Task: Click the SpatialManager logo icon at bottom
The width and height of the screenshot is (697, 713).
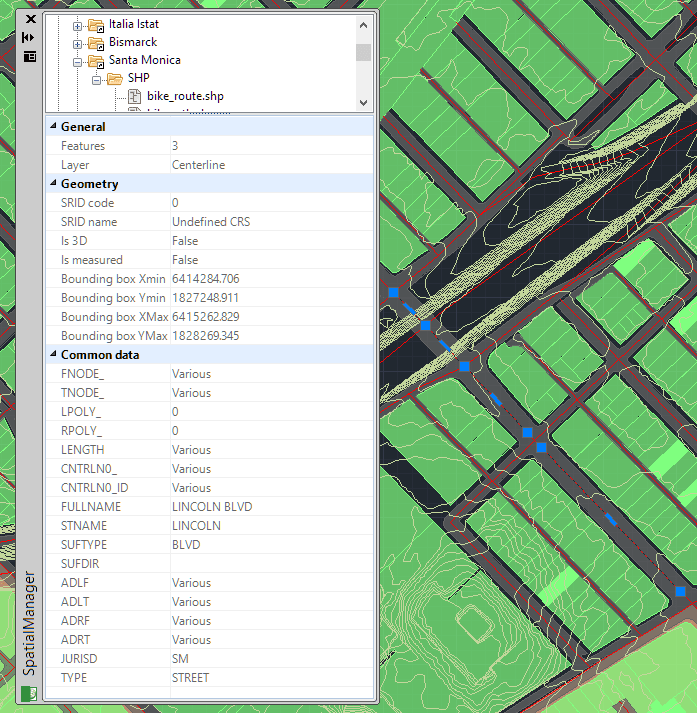Action: pyautogui.click(x=29, y=693)
